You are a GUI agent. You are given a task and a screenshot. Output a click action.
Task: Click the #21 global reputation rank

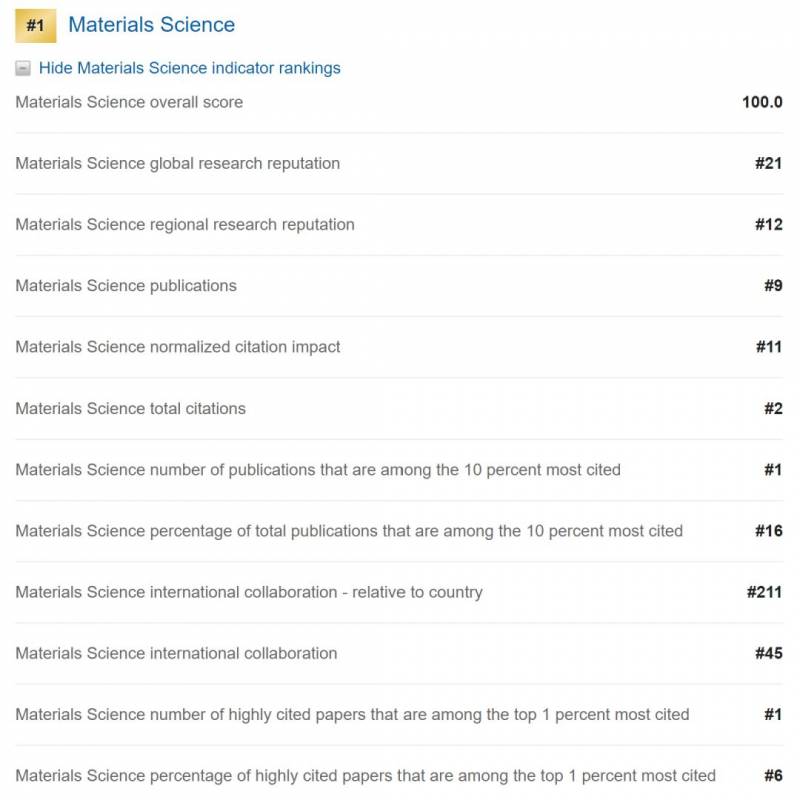click(768, 163)
